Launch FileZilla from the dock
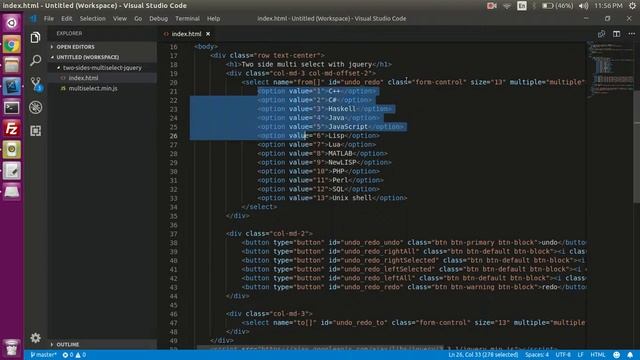This screenshot has width=640, height=360. tap(11, 129)
